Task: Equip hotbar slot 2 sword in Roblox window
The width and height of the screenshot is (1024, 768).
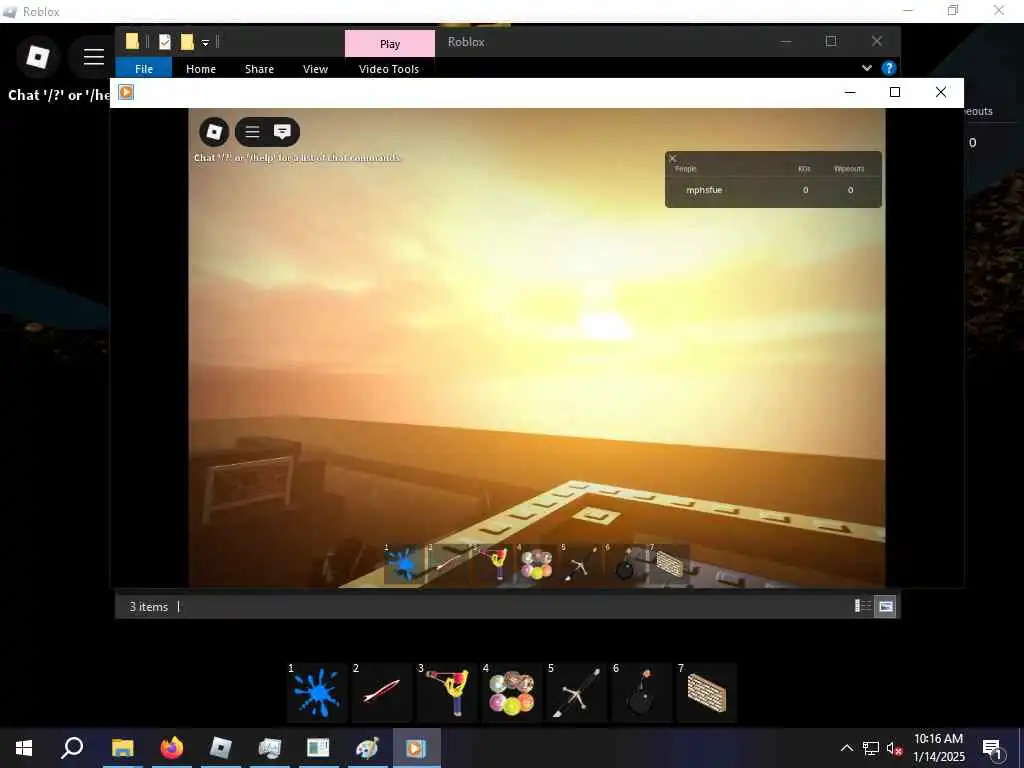Action: coord(382,692)
